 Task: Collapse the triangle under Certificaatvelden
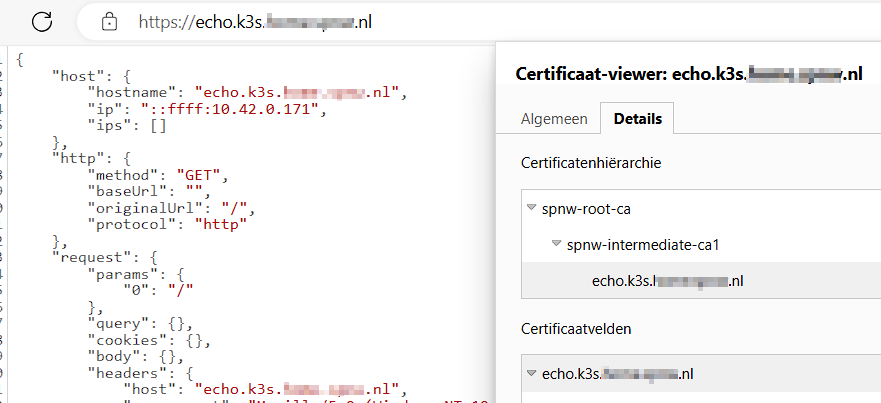(530, 374)
